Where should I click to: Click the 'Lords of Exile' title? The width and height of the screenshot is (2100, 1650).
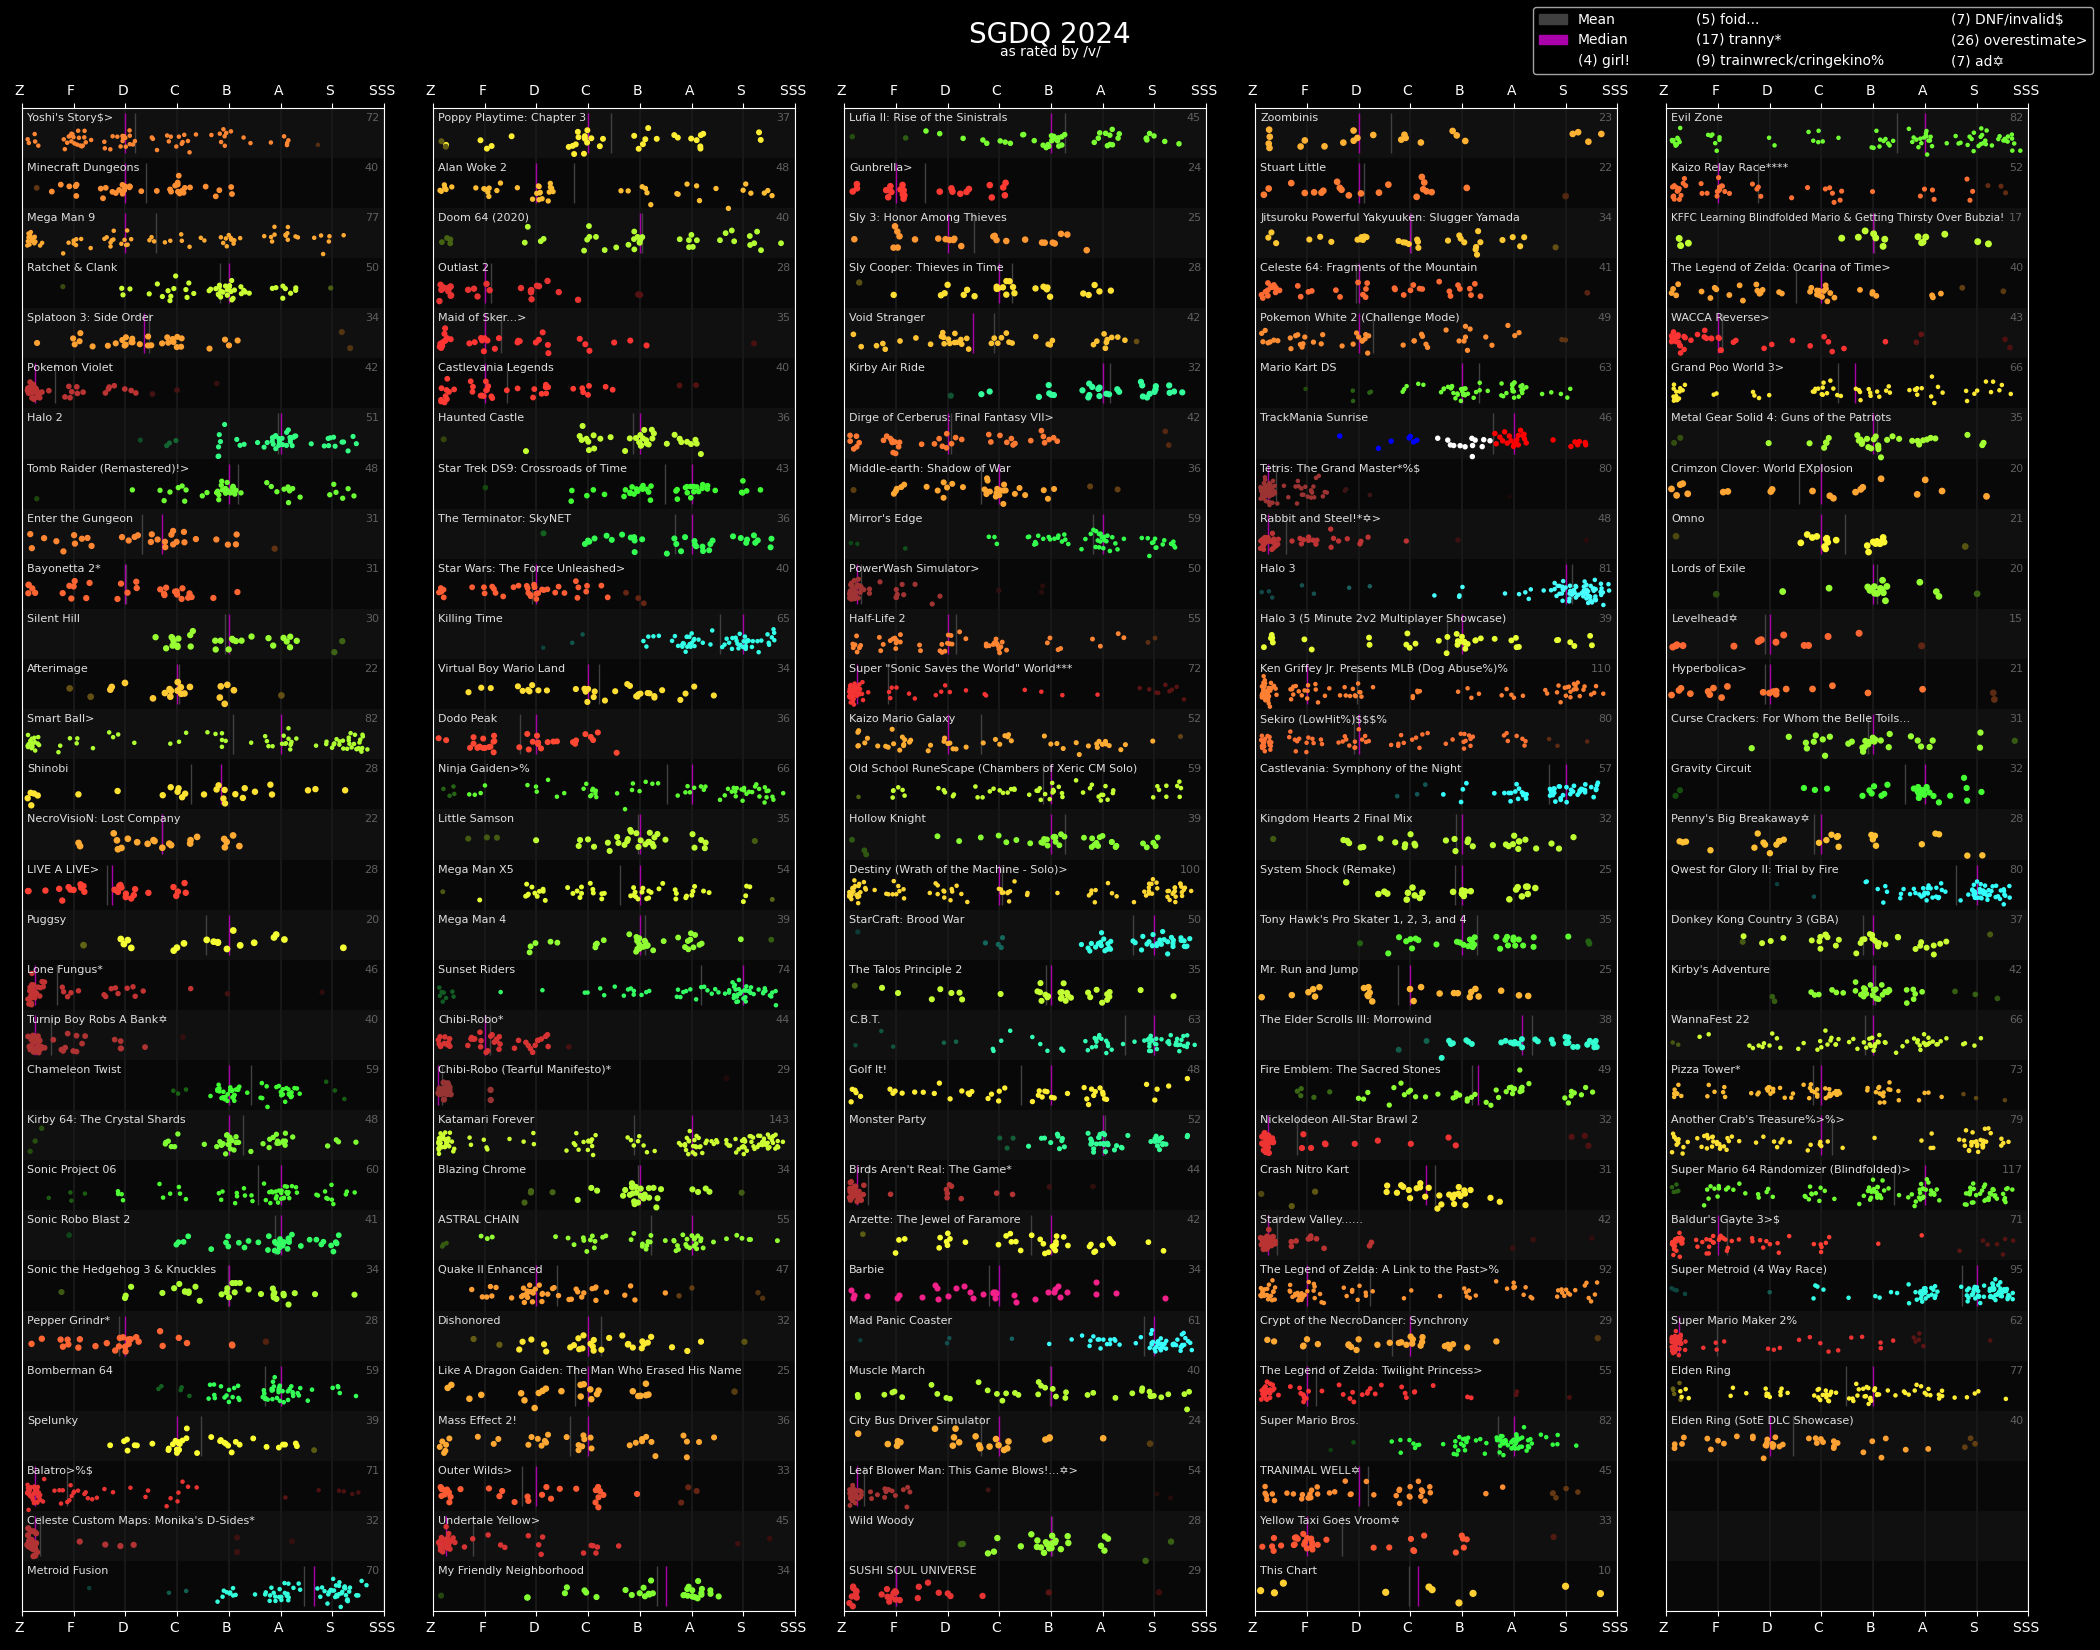[1708, 569]
